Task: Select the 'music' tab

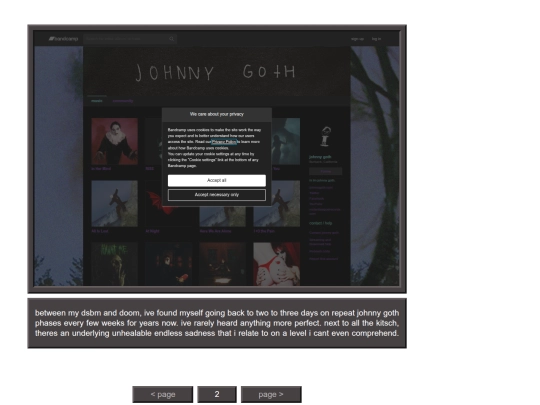Action: coord(97,101)
